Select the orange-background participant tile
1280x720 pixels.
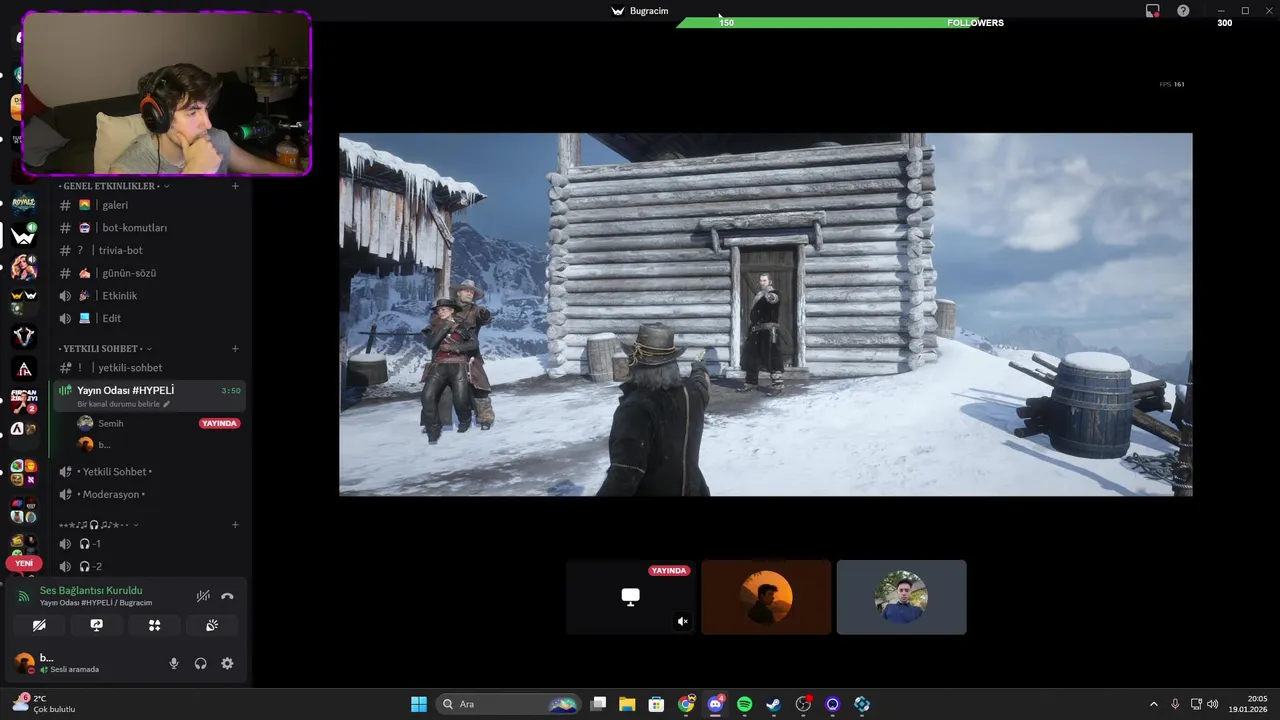(766, 597)
